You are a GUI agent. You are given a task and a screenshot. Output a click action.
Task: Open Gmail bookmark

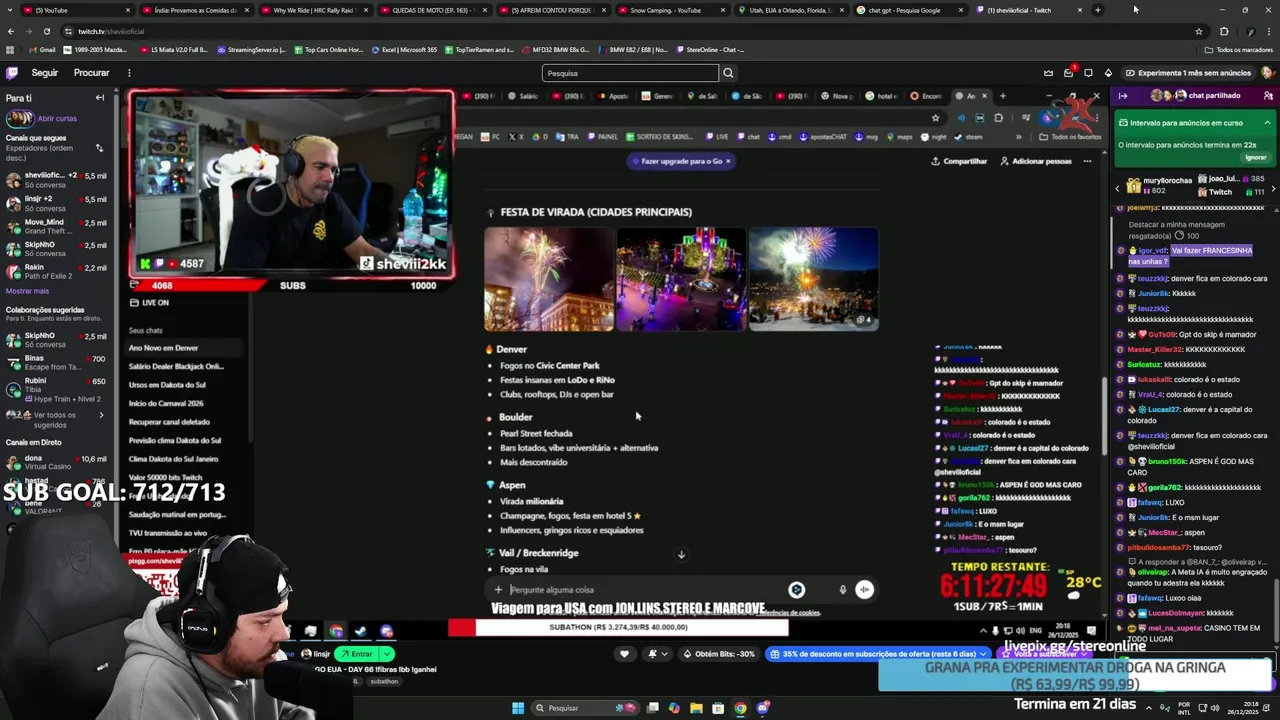pos(42,50)
